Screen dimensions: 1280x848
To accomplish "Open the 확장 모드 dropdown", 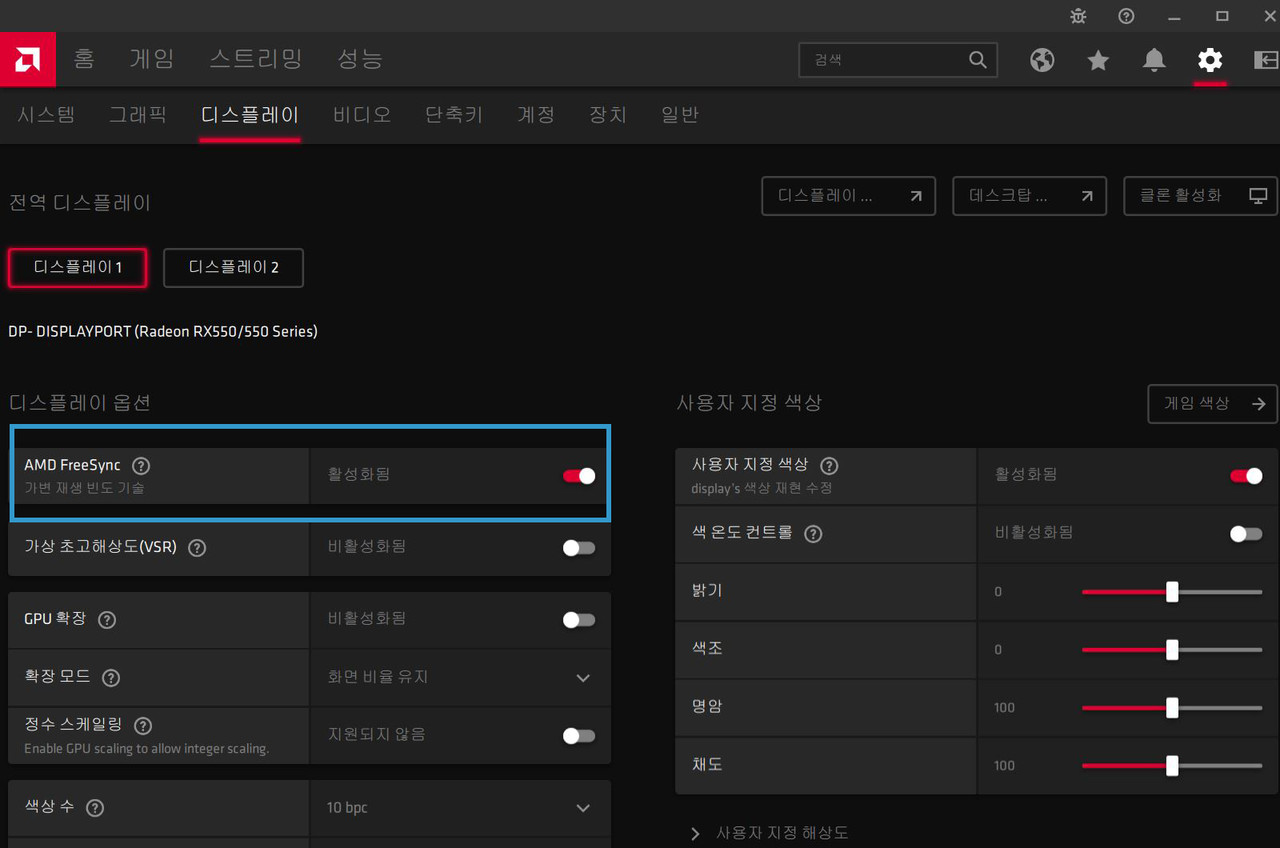I will (x=583, y=678).
